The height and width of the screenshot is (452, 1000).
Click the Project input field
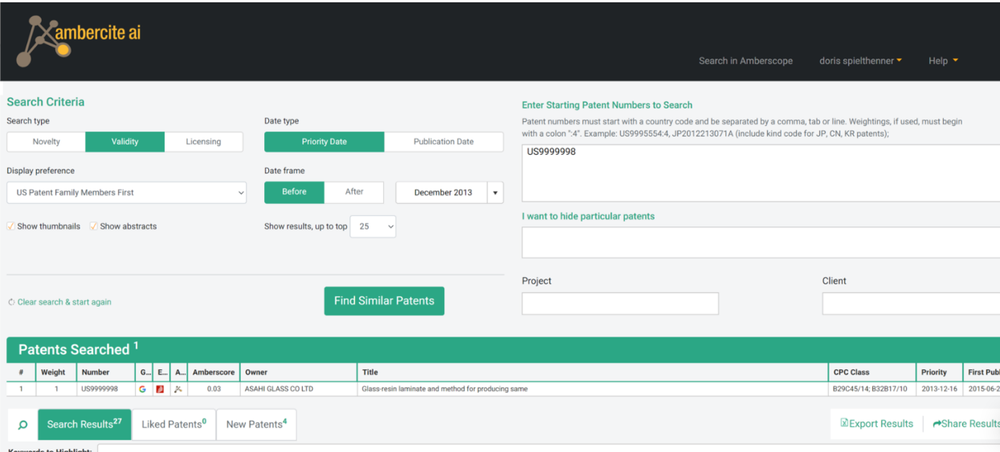pyautogui.click(x=620, y=303)
